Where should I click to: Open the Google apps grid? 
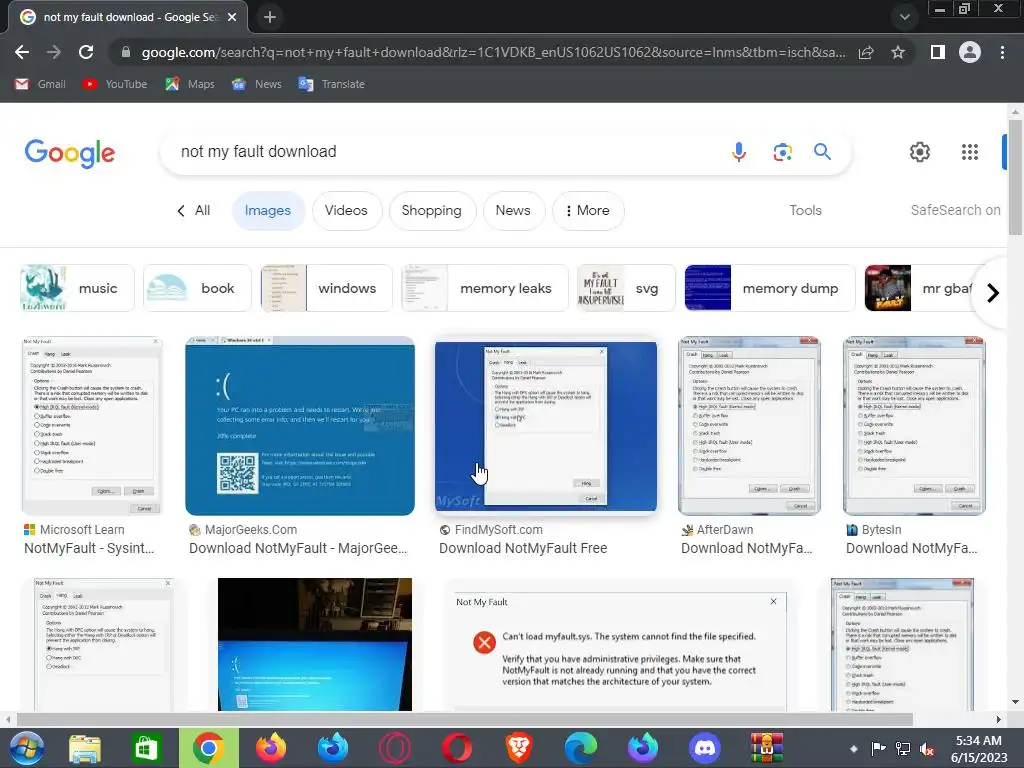970,152
